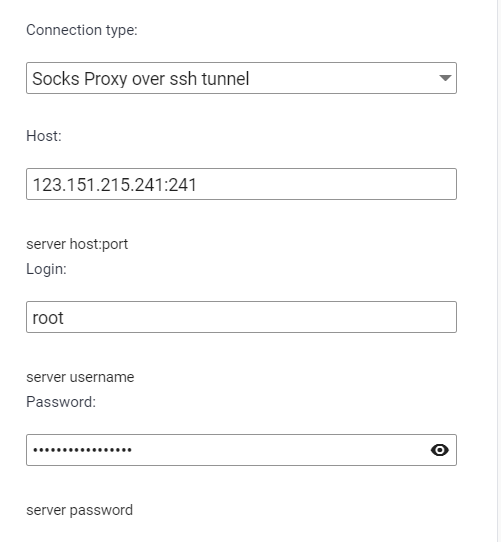
Task: Open the Socks Proxy over ssh tunnel combo box
Action: [x=241, y=78]
